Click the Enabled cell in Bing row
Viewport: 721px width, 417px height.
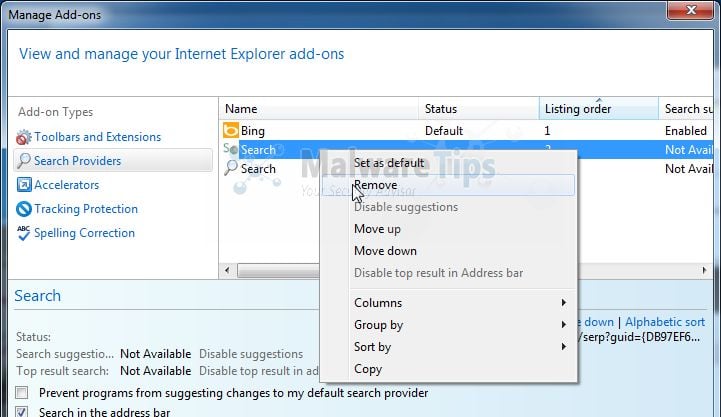686,131
